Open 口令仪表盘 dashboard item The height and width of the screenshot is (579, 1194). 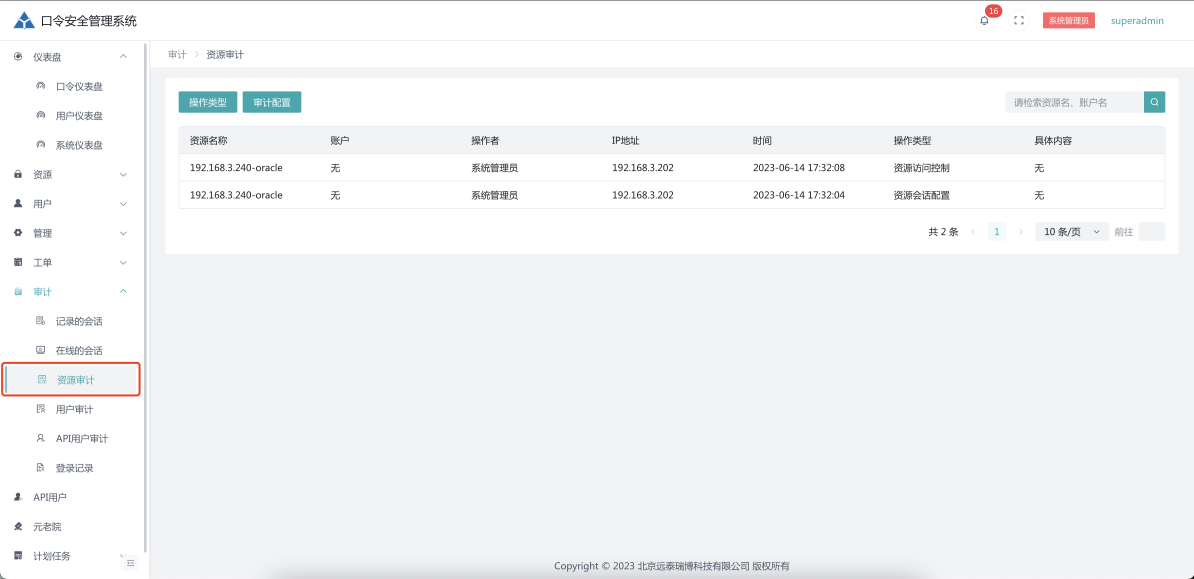pos(79,87)
